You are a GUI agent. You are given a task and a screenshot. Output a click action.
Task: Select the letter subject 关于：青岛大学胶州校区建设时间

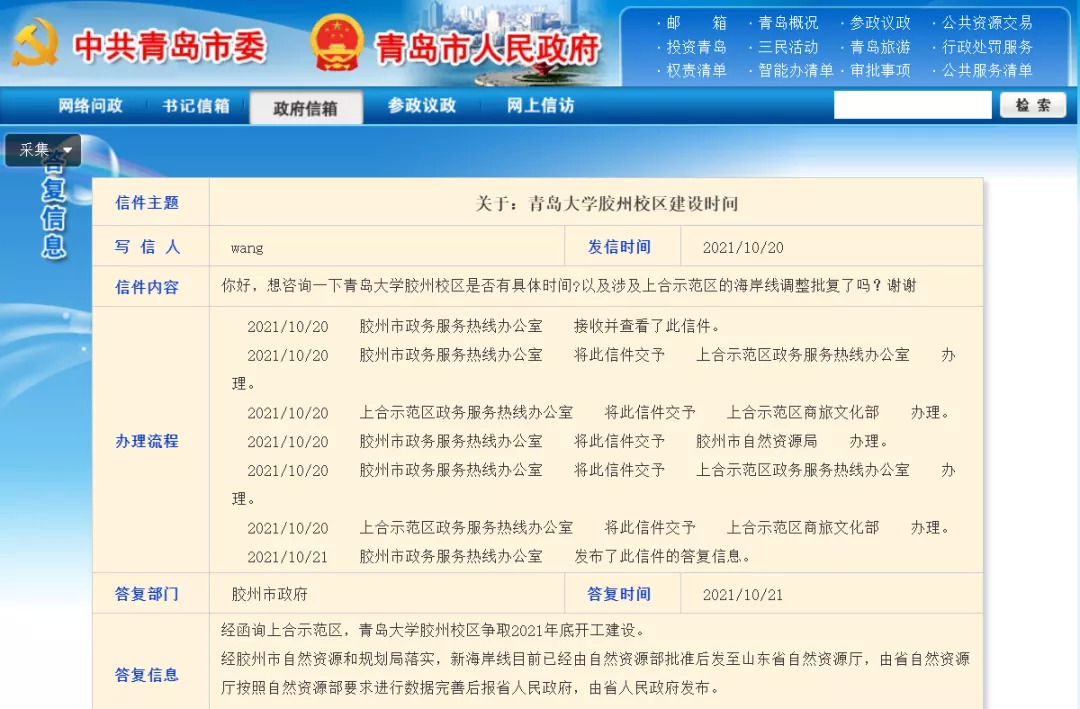[x=607, y=204]
